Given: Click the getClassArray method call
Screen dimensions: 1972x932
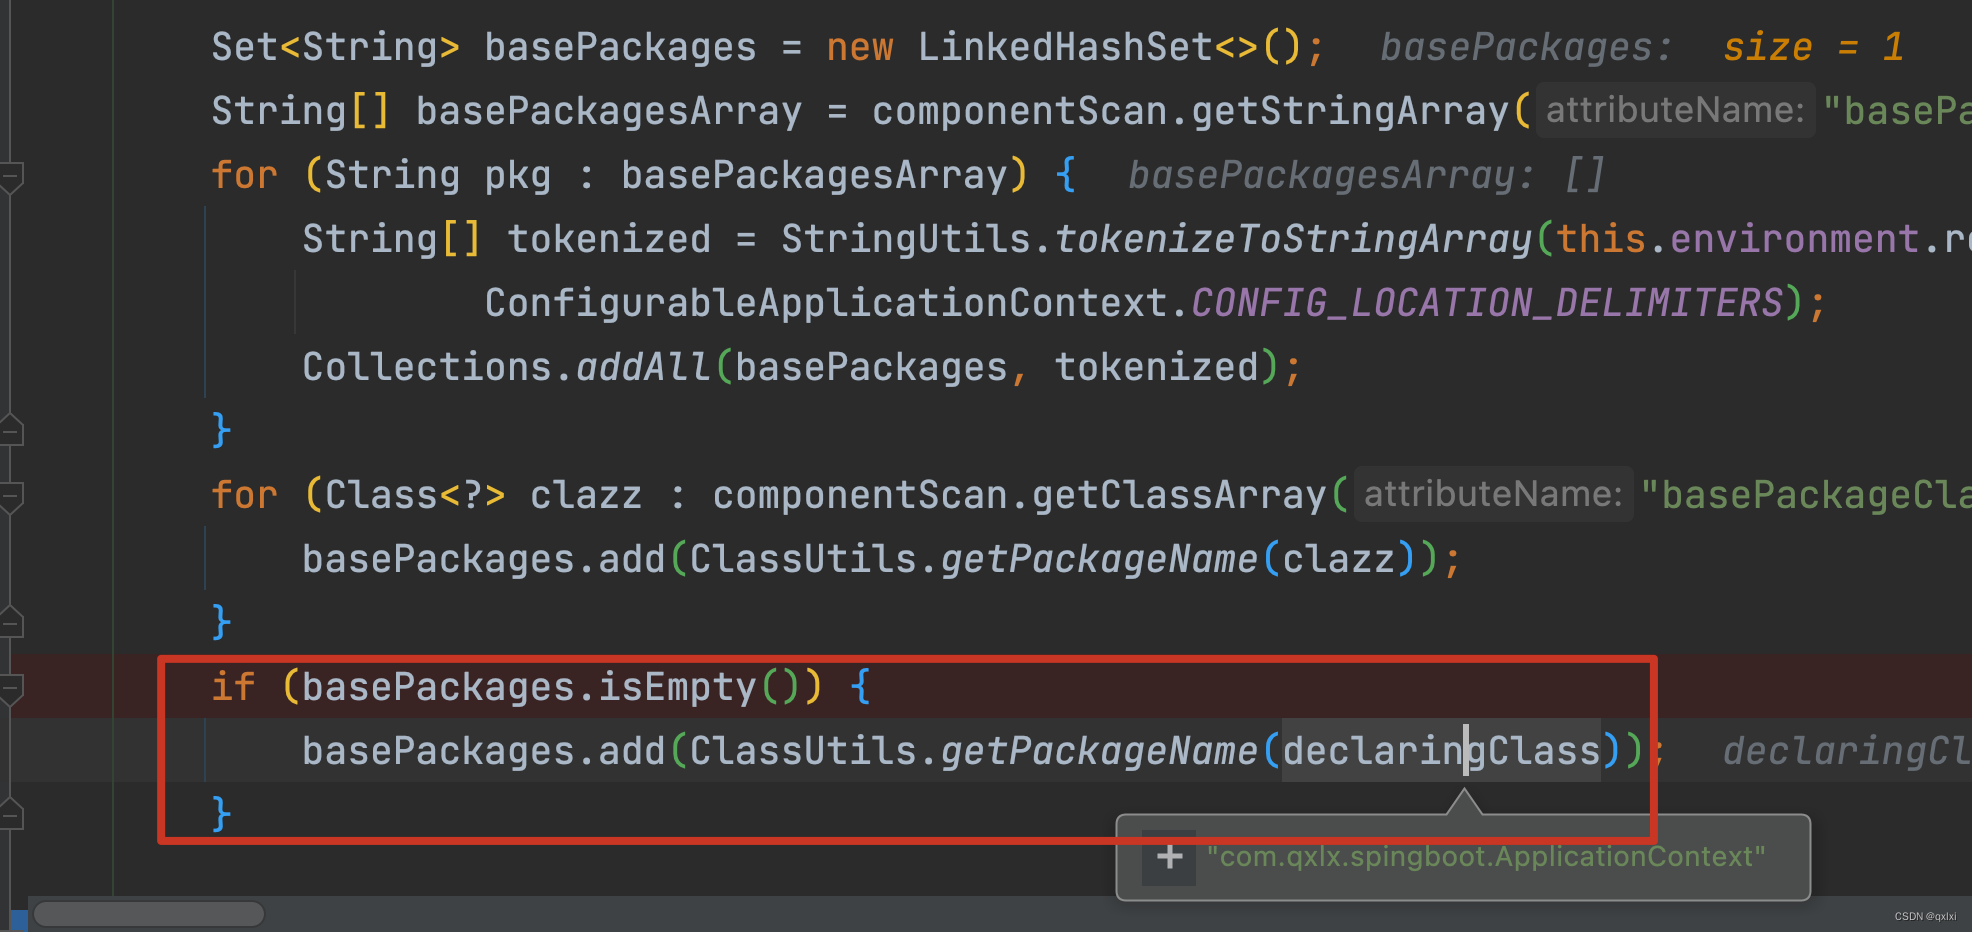Looking at the screenshot, I should coord(1179,495).
